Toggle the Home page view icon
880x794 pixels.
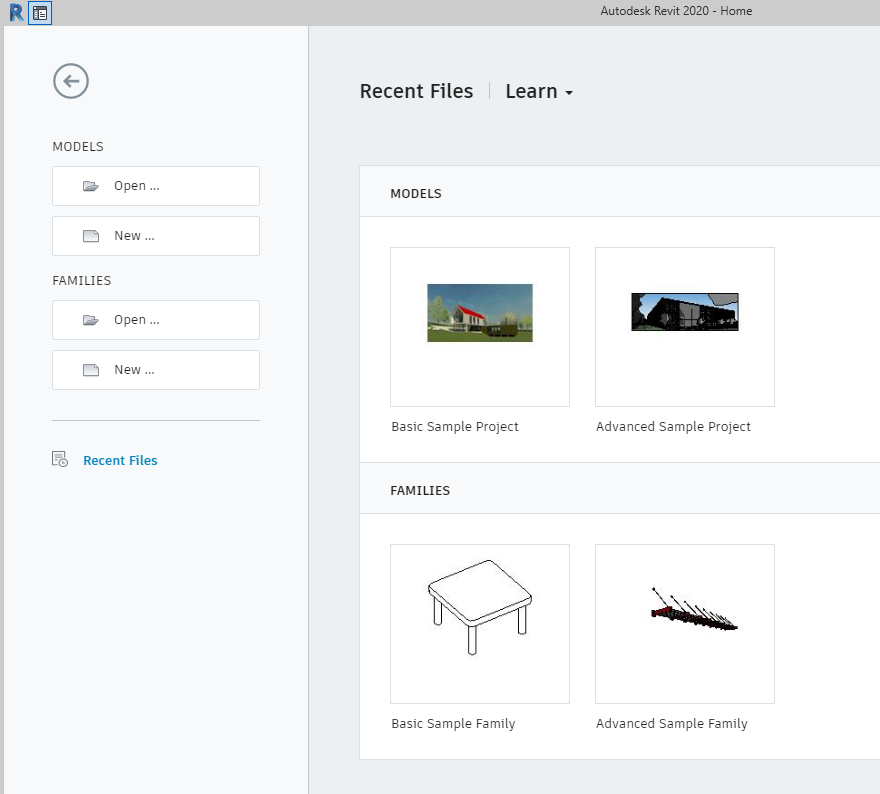pos(40,13)
